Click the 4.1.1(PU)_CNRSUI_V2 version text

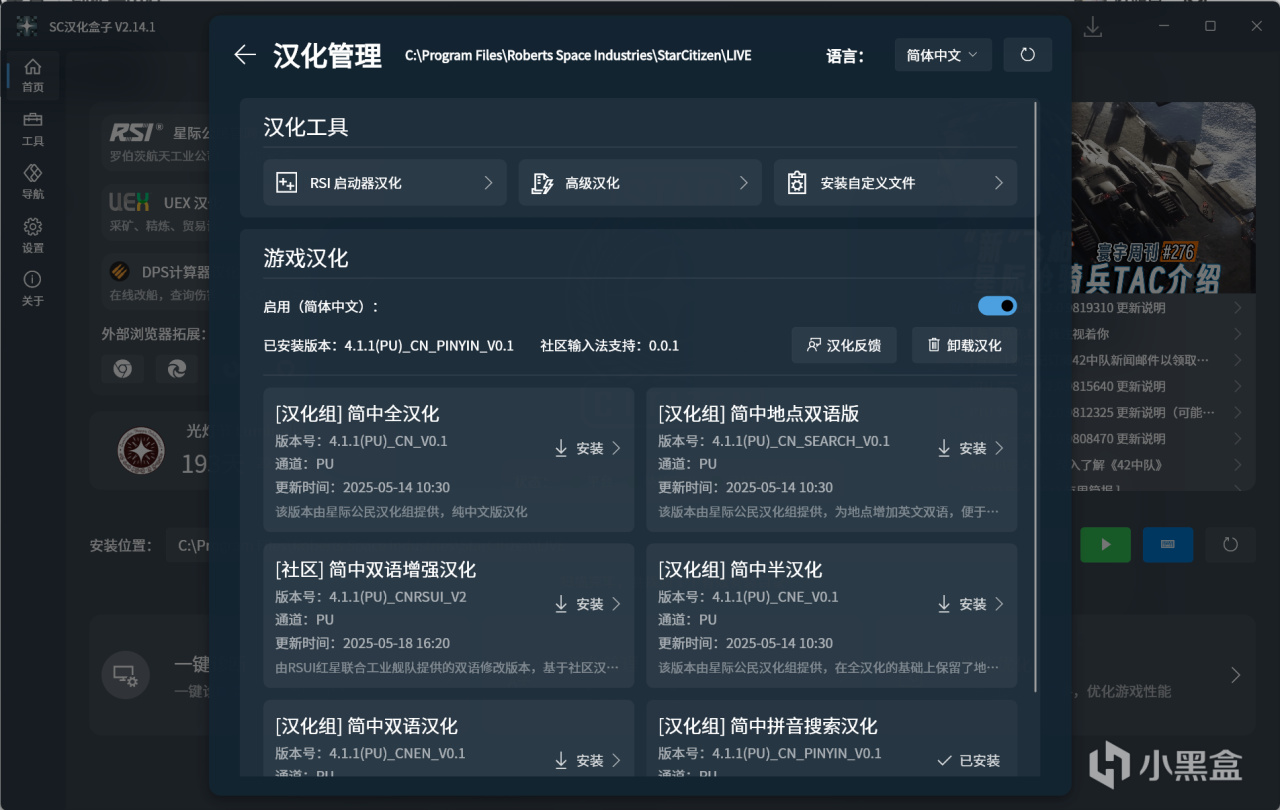398,597
